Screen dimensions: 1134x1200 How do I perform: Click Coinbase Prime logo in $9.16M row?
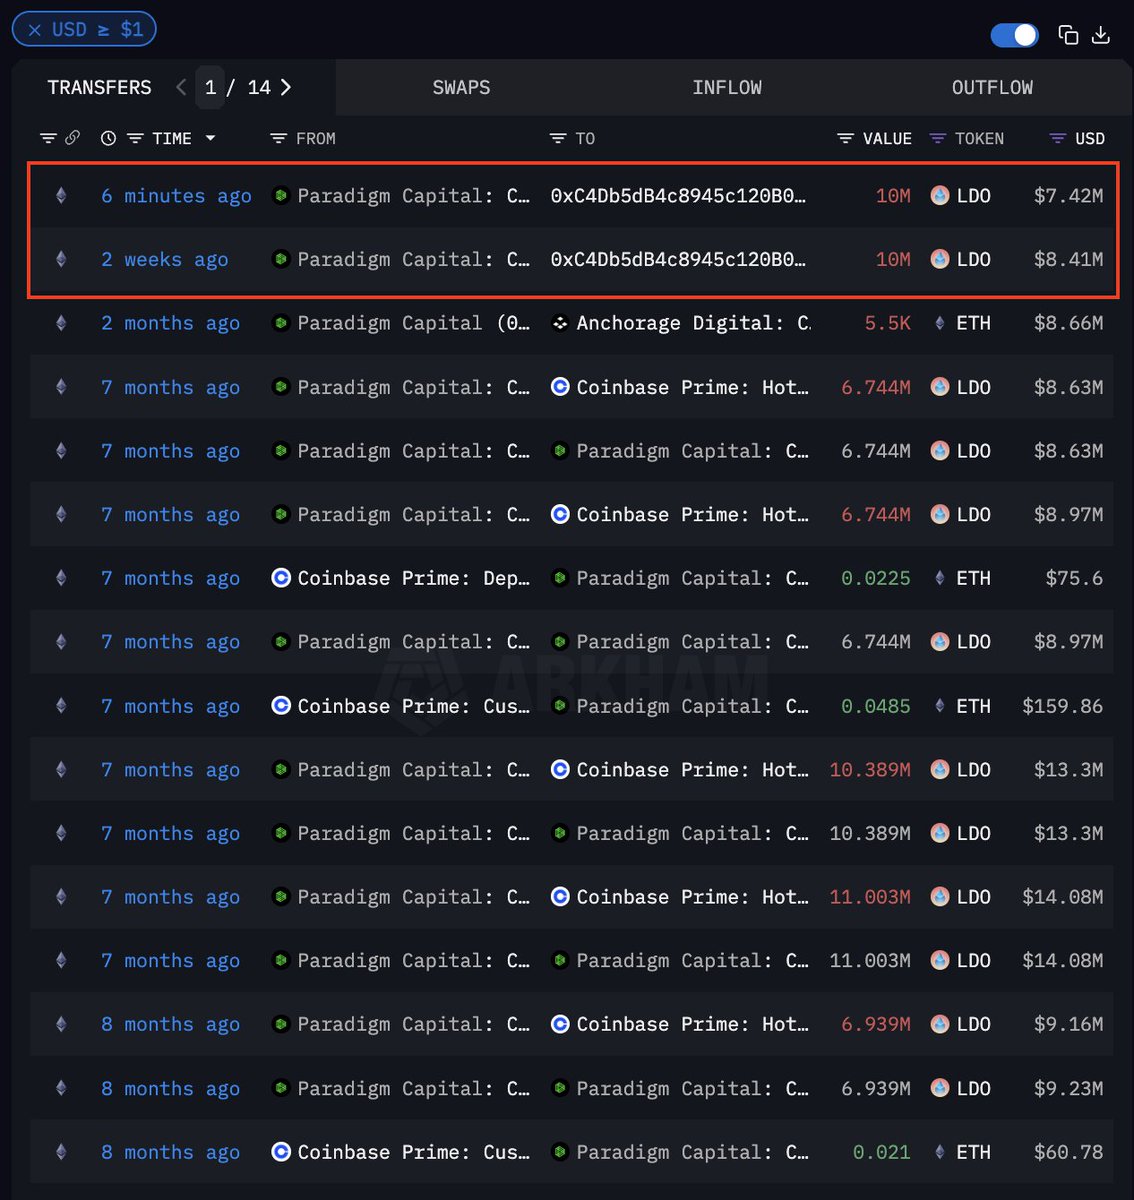560,1024
